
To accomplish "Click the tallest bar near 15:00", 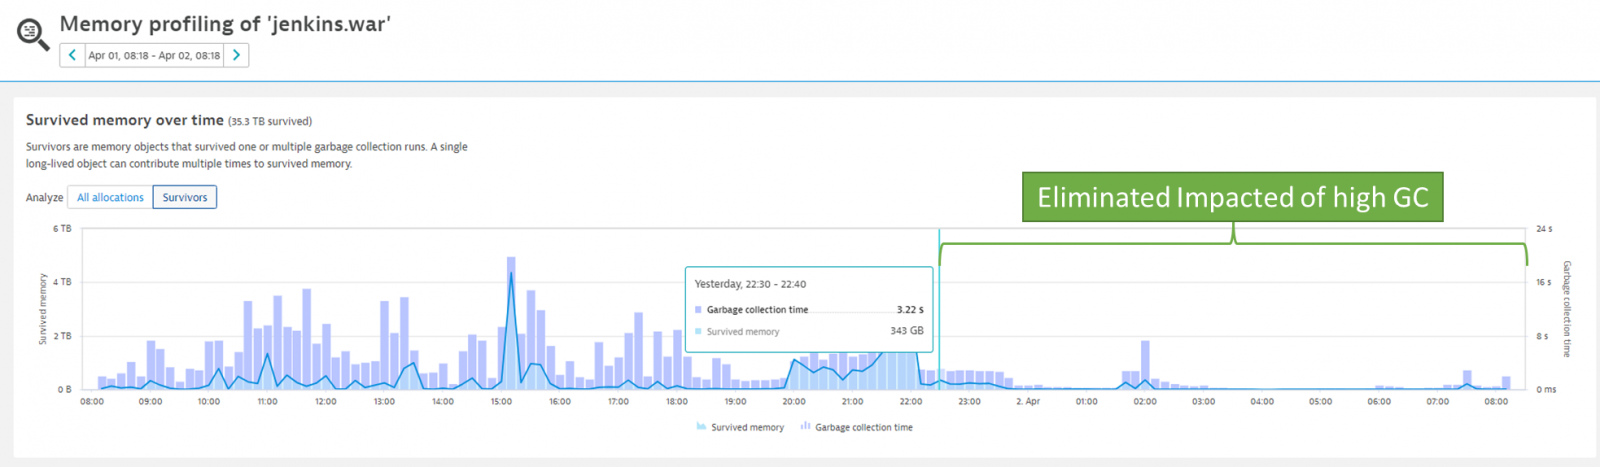I will pyautogui.click(x=511, y=320).
